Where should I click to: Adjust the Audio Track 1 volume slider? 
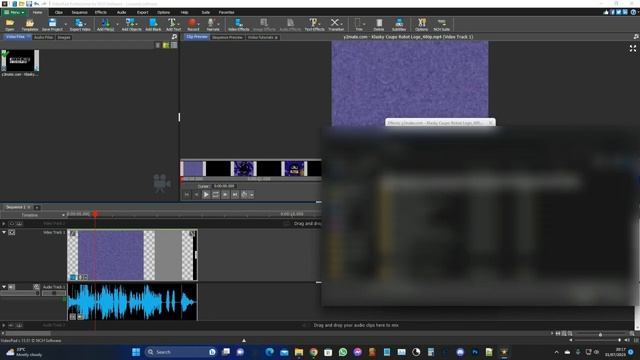pyautogui.click(x=20, y=293)
